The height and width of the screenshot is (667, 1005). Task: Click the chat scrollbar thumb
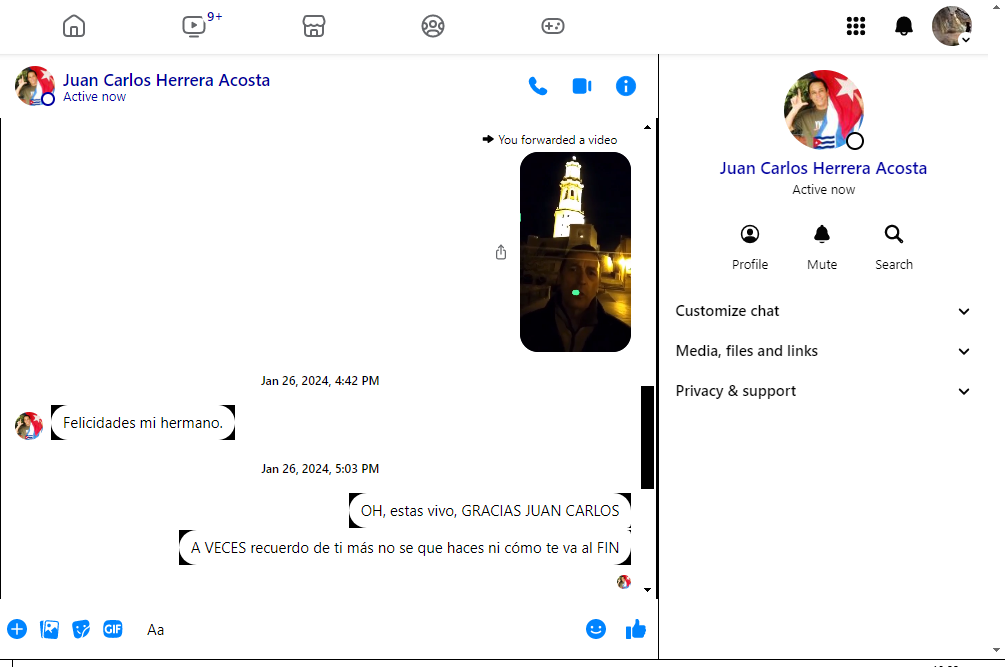647,438
